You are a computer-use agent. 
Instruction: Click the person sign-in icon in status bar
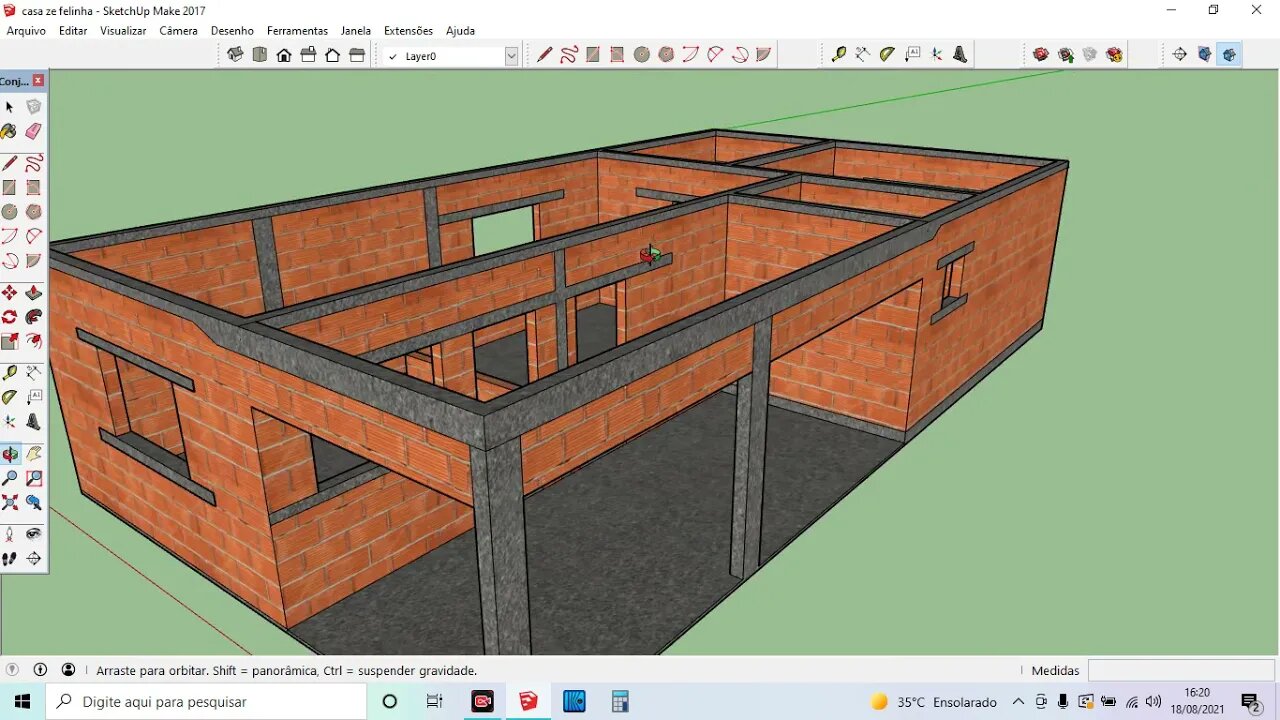tap(68, 670)
